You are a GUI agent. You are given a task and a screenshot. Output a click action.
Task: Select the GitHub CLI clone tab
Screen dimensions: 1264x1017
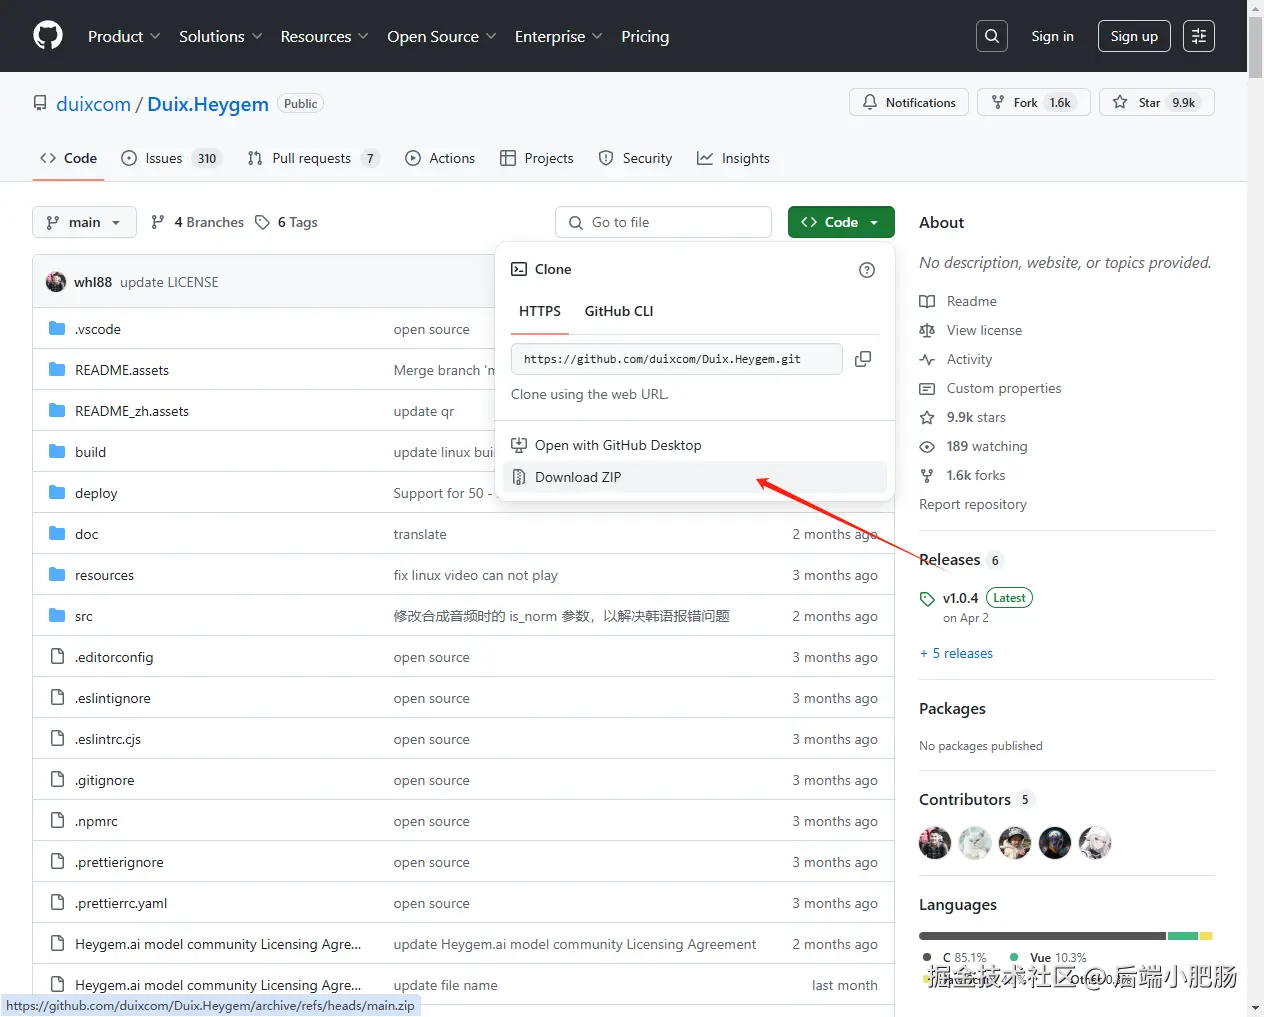619,311
